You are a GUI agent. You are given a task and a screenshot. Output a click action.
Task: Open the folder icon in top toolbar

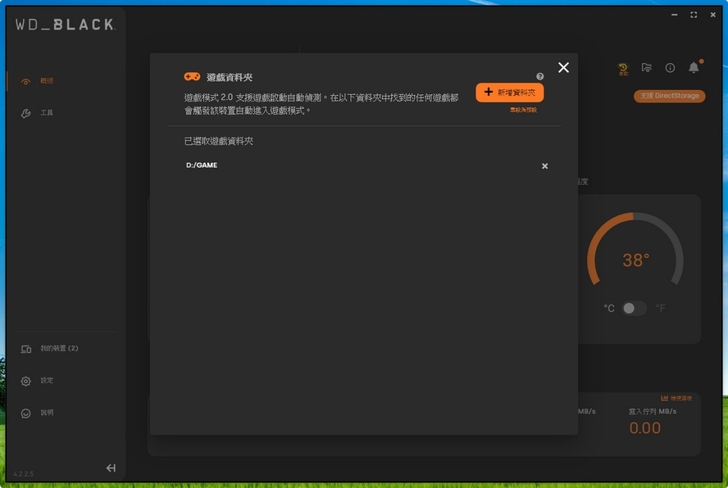click(647, 68)
